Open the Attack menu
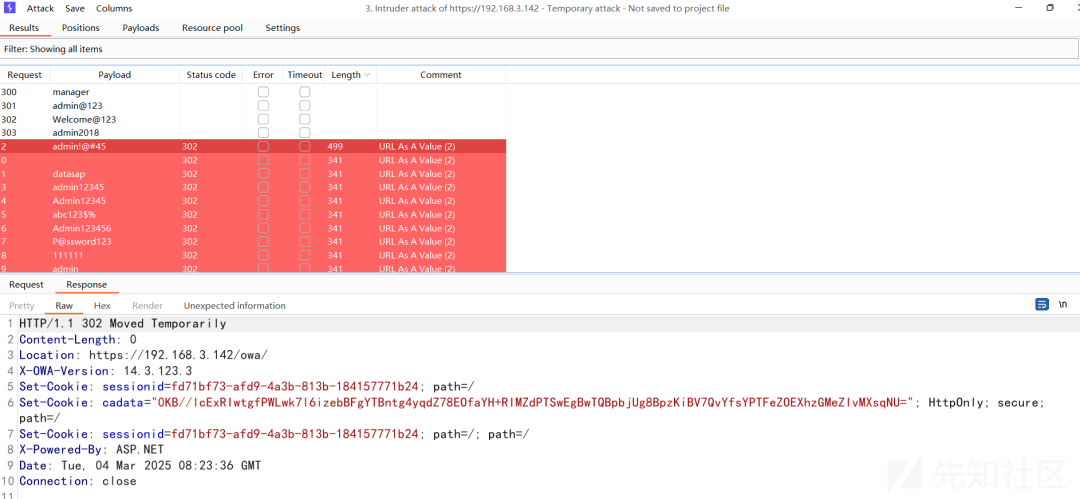 41,8
